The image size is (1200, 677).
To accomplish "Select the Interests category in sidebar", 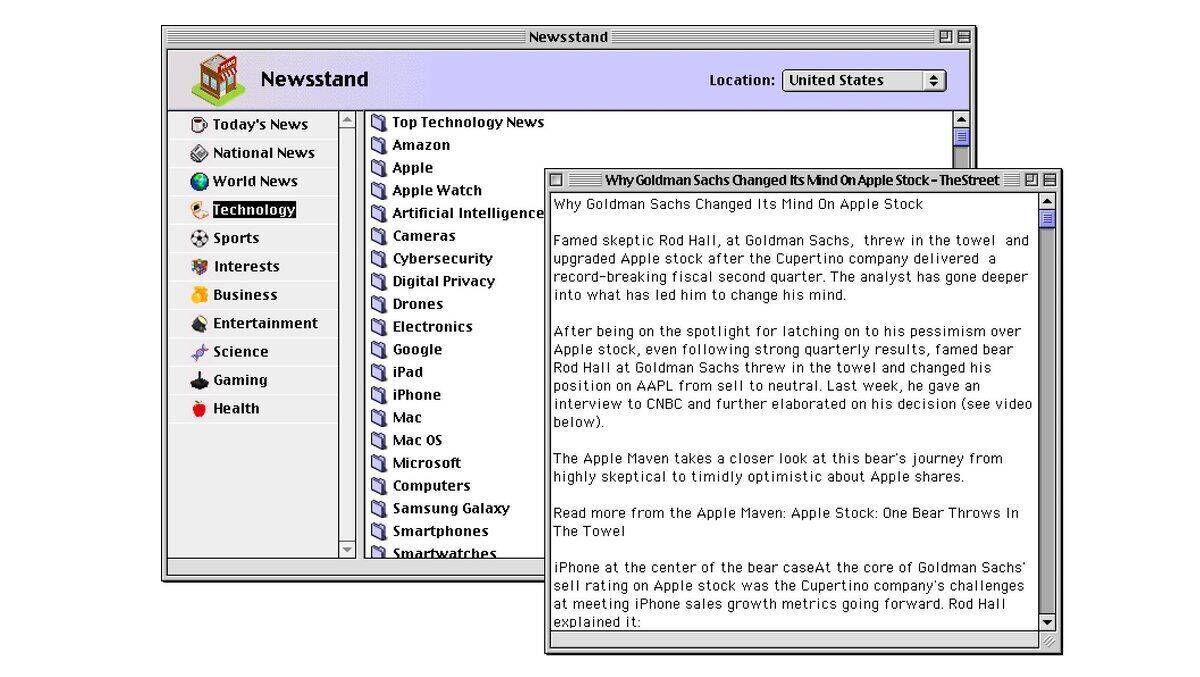I will point(246,267).
